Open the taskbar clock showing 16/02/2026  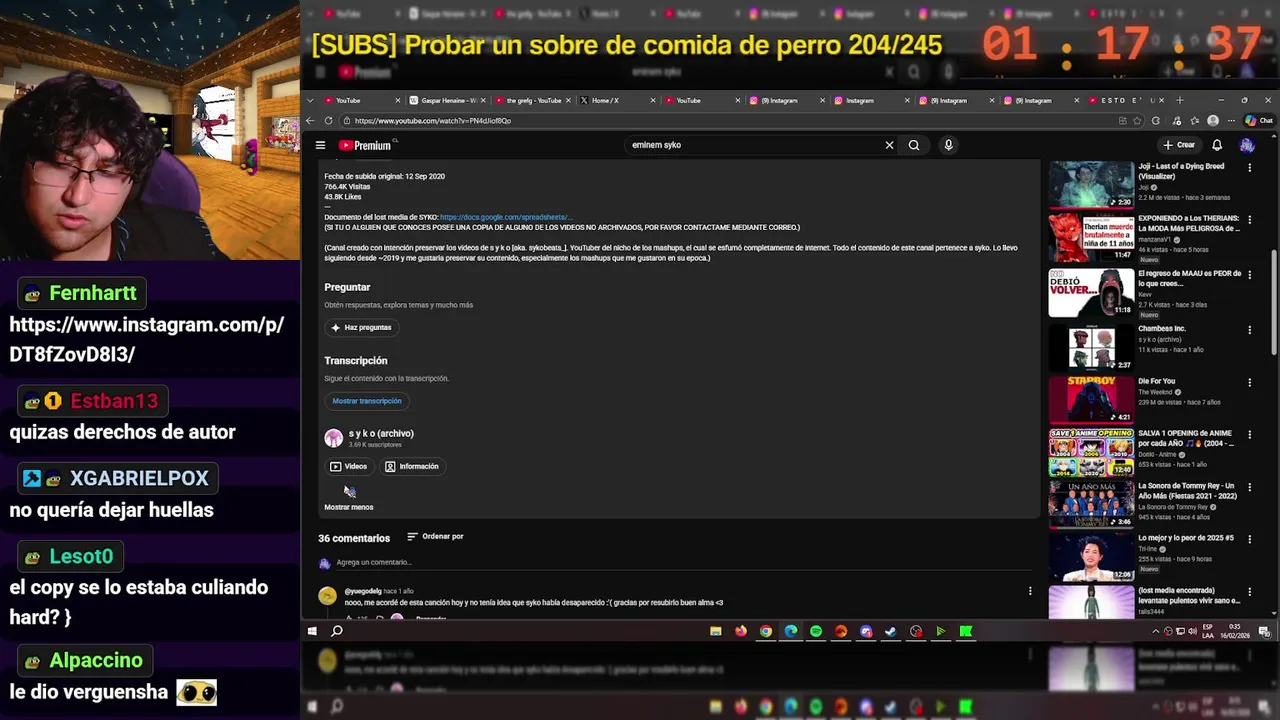click(x=1235, y=631)
